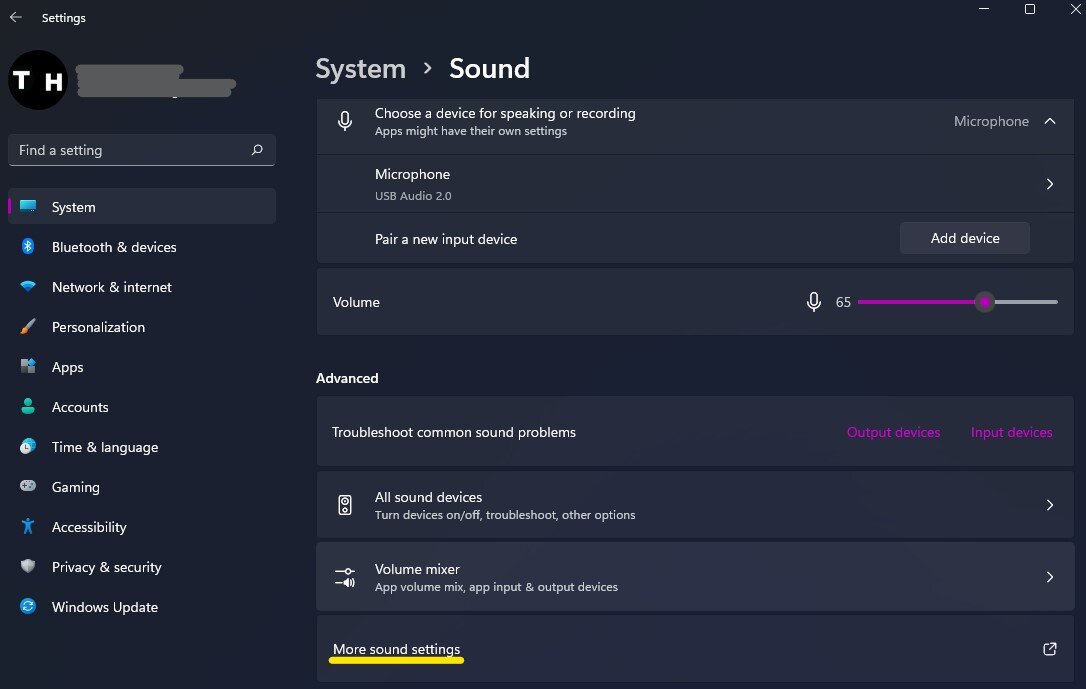The width and height of the screenshot is (1086, 689).
Task: Go to Network & internet section
Action: (111, 287)
